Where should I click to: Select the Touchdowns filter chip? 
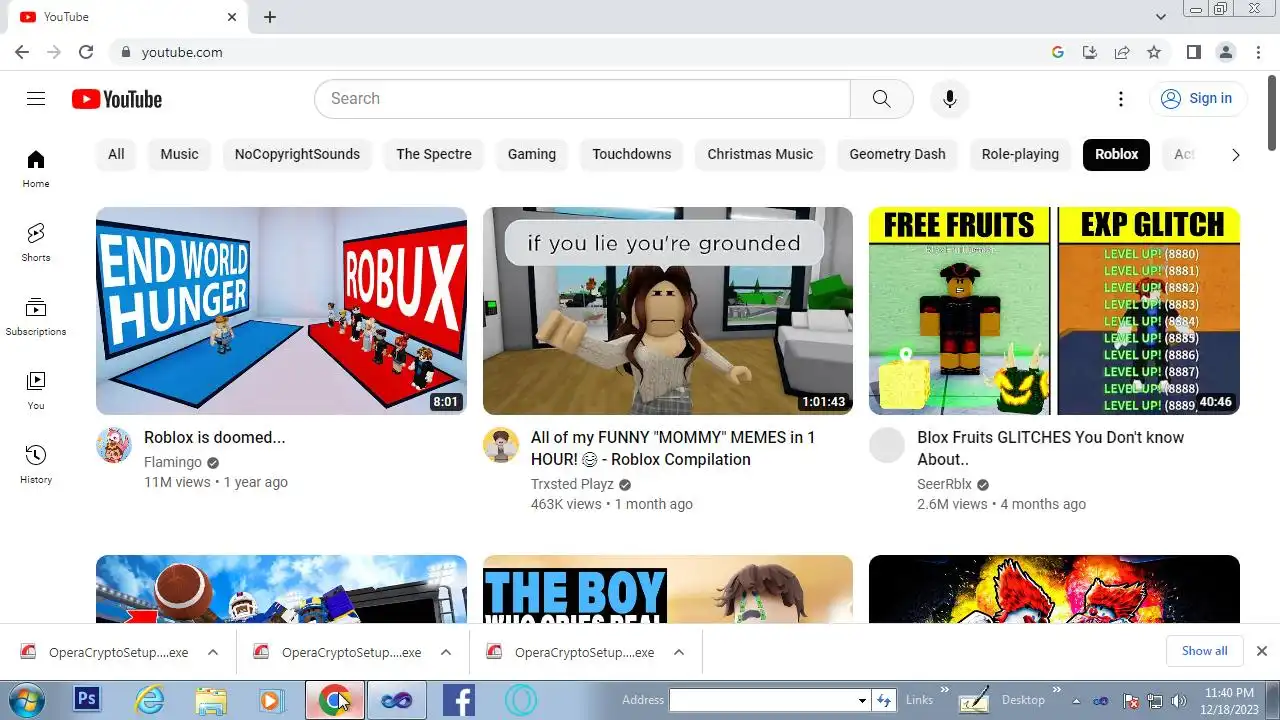[632, 154]
